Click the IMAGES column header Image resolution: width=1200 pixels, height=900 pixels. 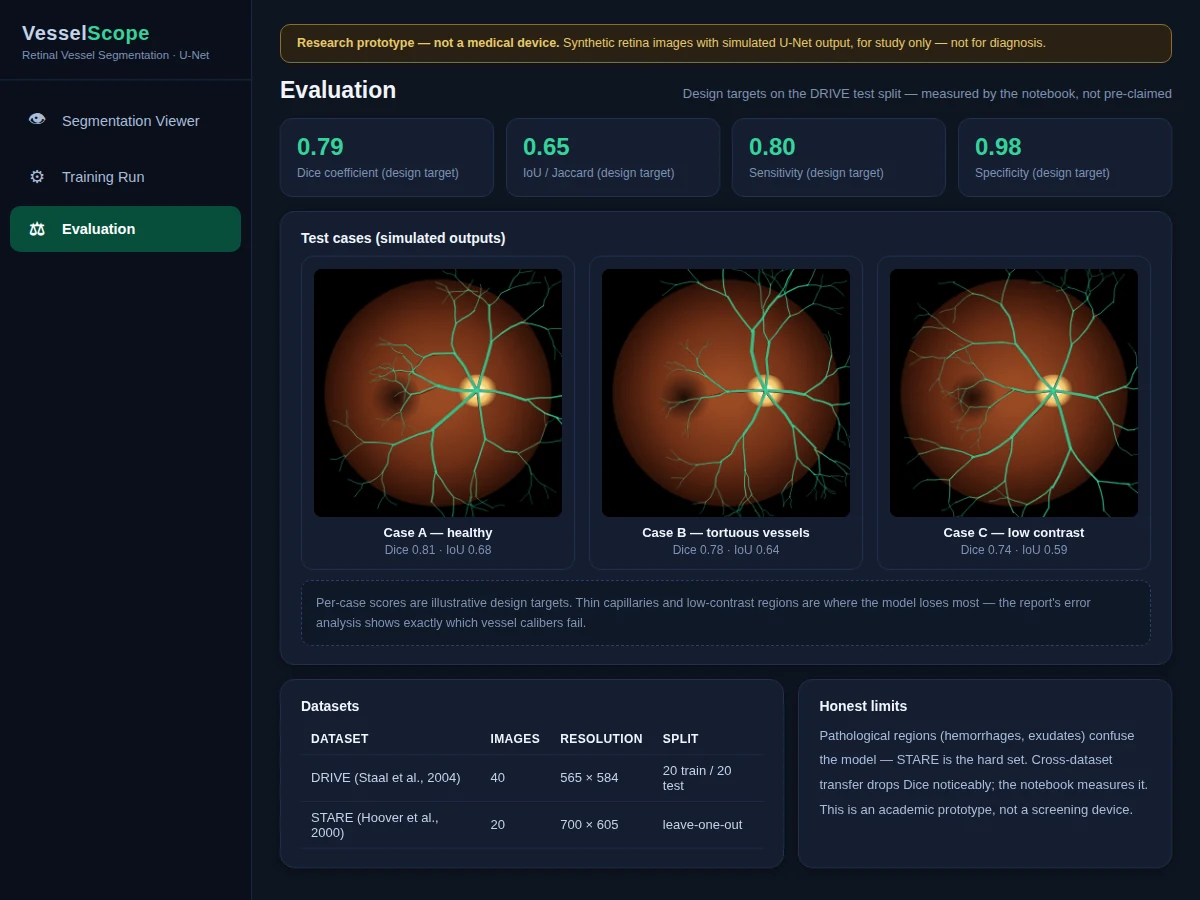[515, 739]
